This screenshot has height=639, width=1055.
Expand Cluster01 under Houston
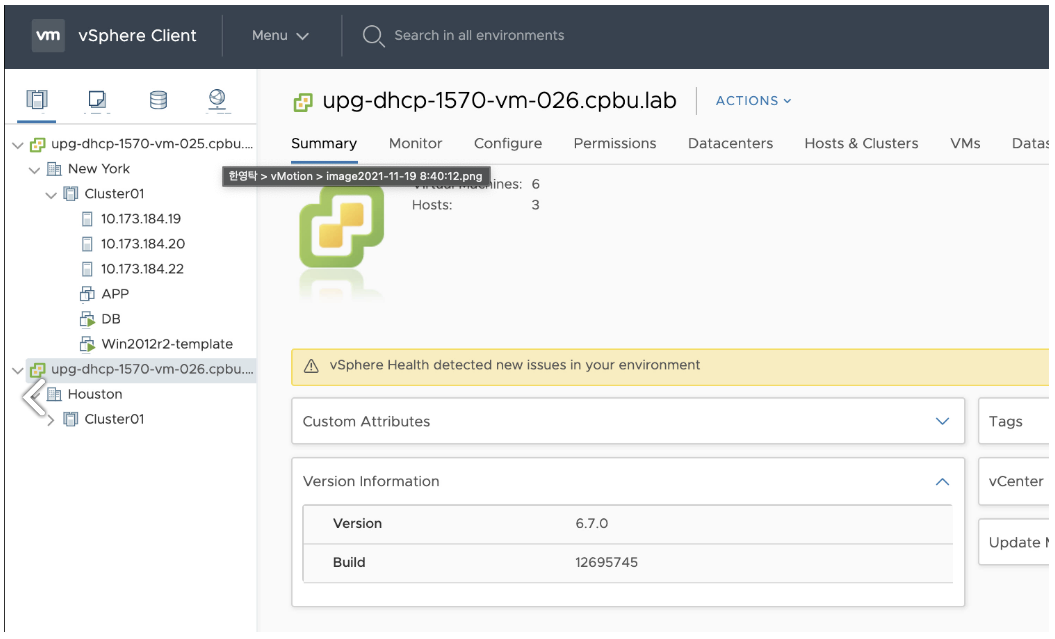(x=51, y=420)
